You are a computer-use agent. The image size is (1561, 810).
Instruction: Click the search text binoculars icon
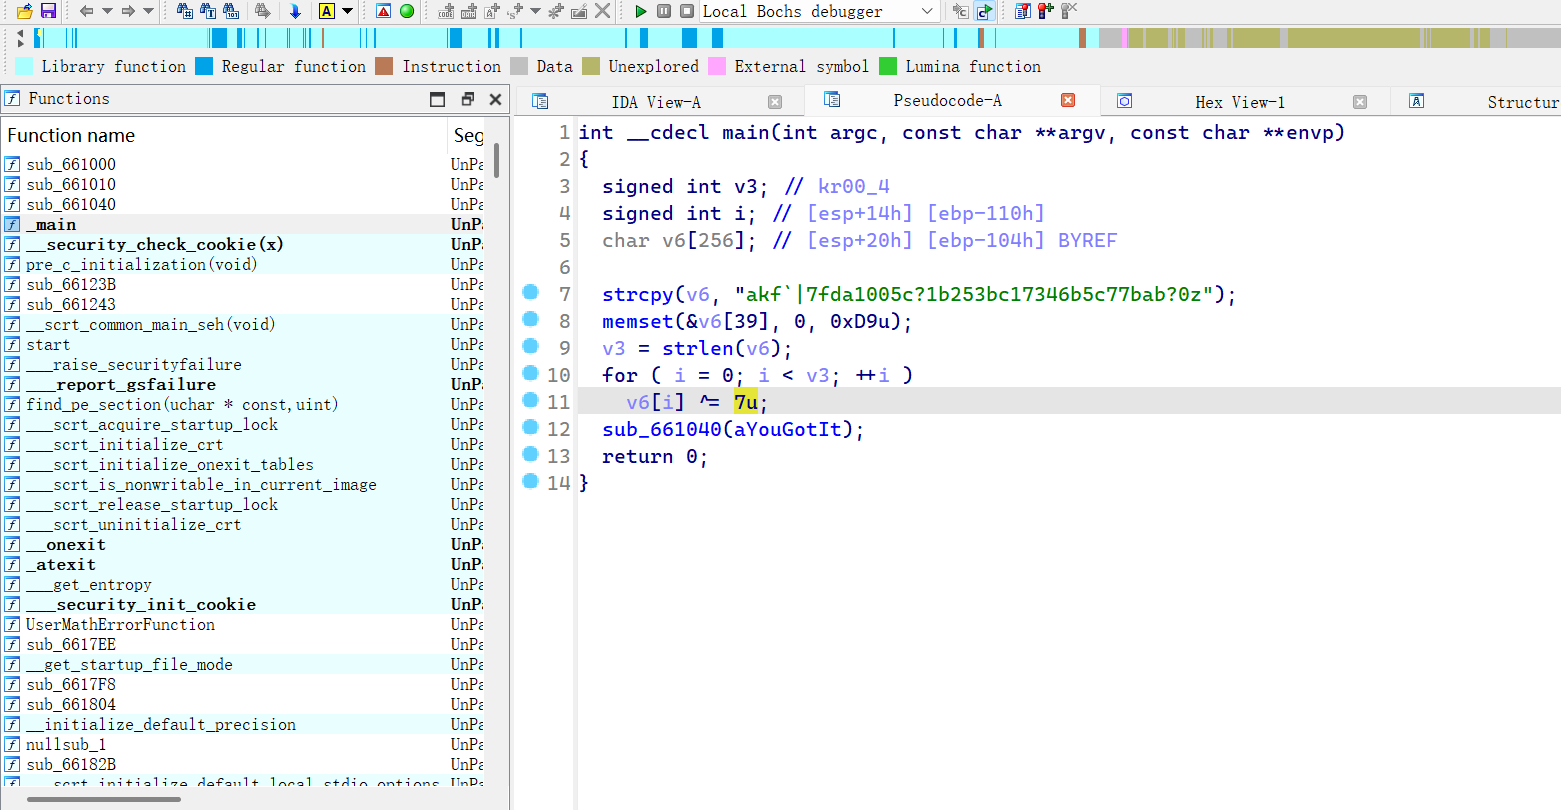click(x=208, y=11)
